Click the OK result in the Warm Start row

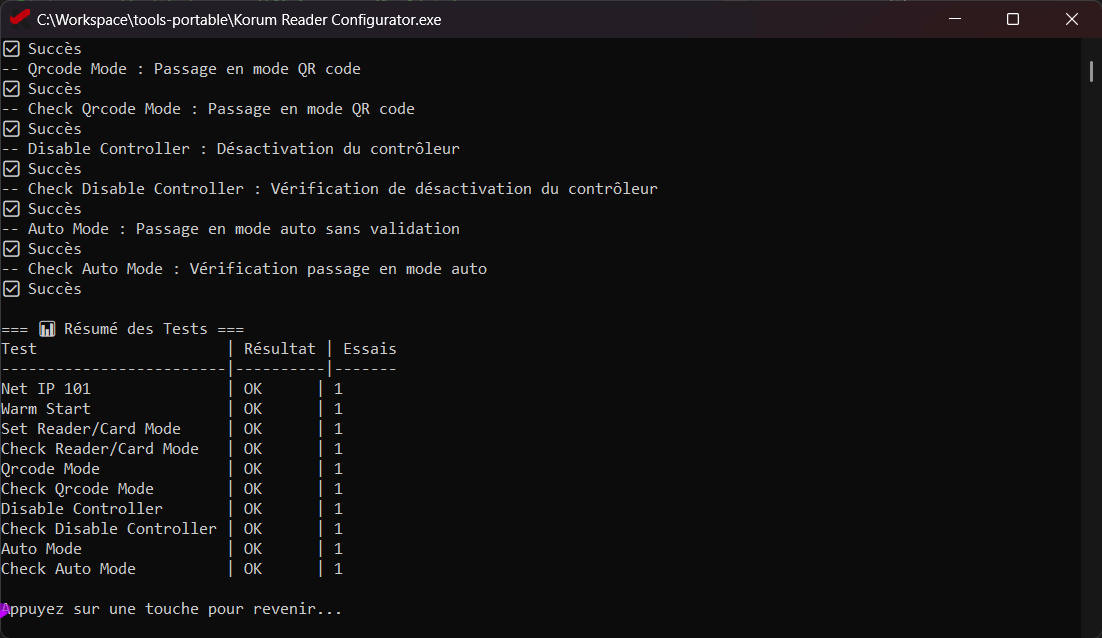(253, 409)
